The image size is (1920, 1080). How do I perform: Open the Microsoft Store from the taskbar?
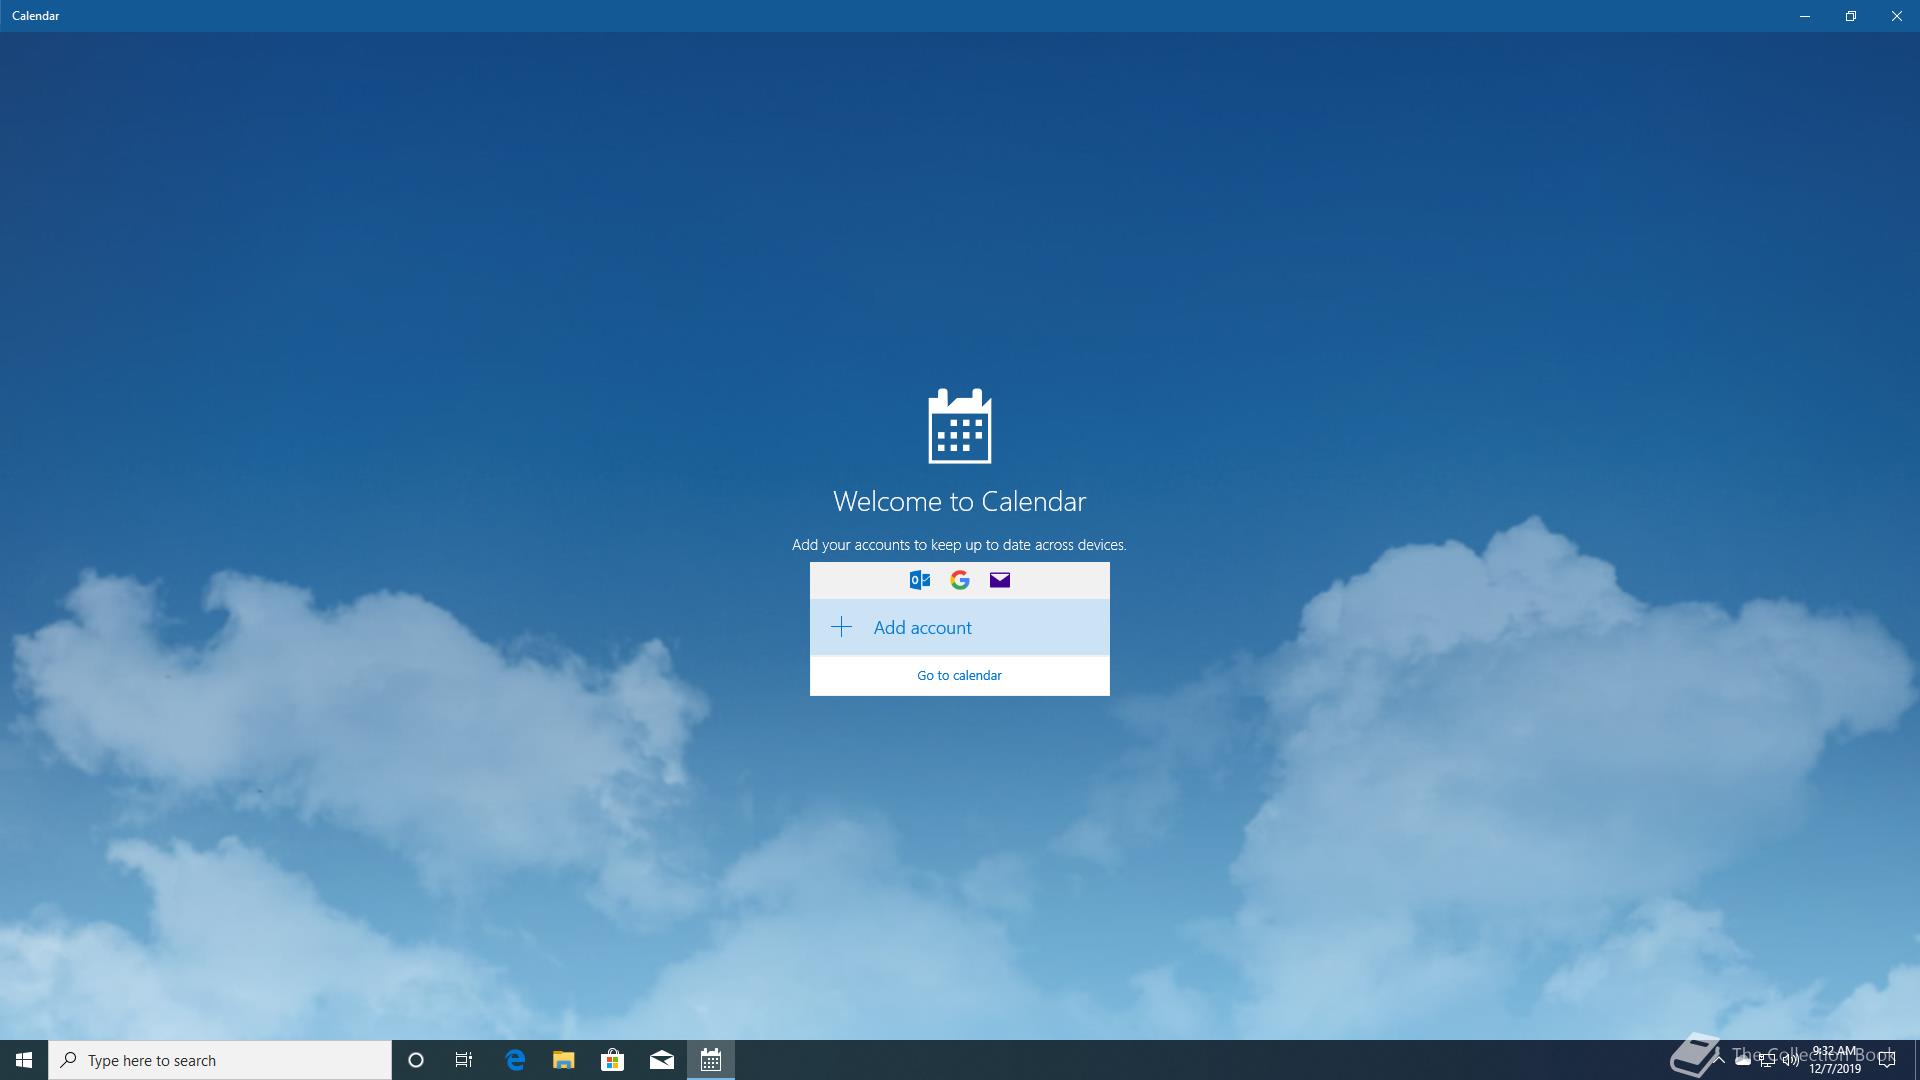pos(613,1060)
